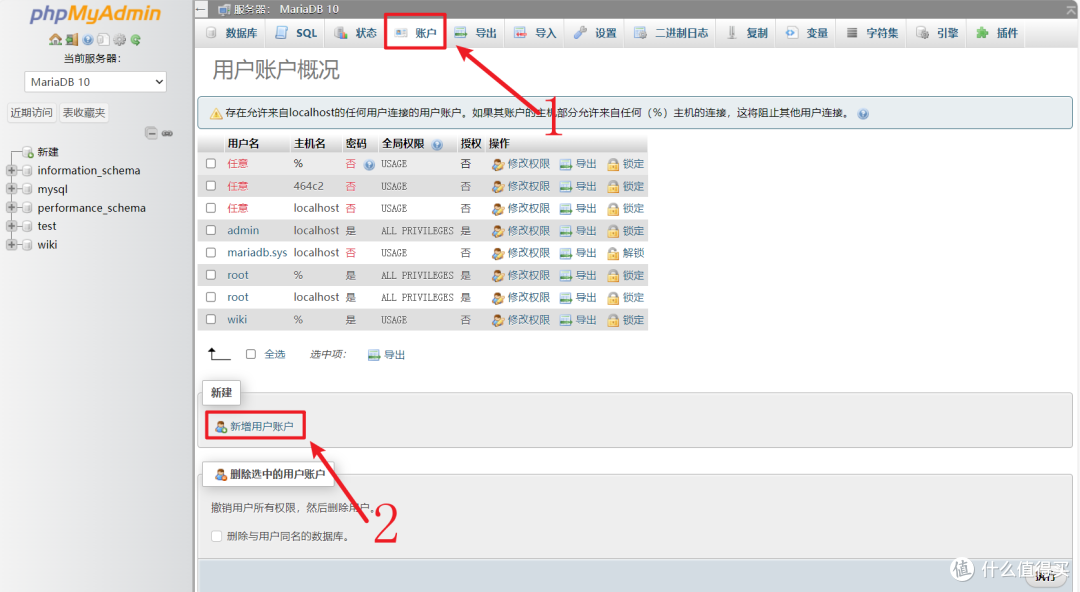Select the admin account checkbox
Image resolution: width=1080 pixels, height=592 pixels.
(x=211, y=230)
